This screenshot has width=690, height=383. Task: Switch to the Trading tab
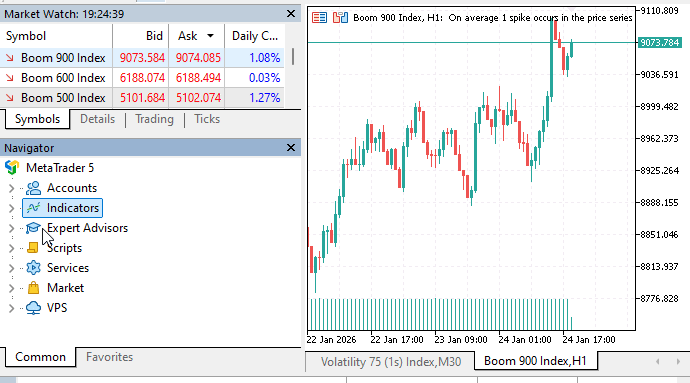[x=154, y=119]
